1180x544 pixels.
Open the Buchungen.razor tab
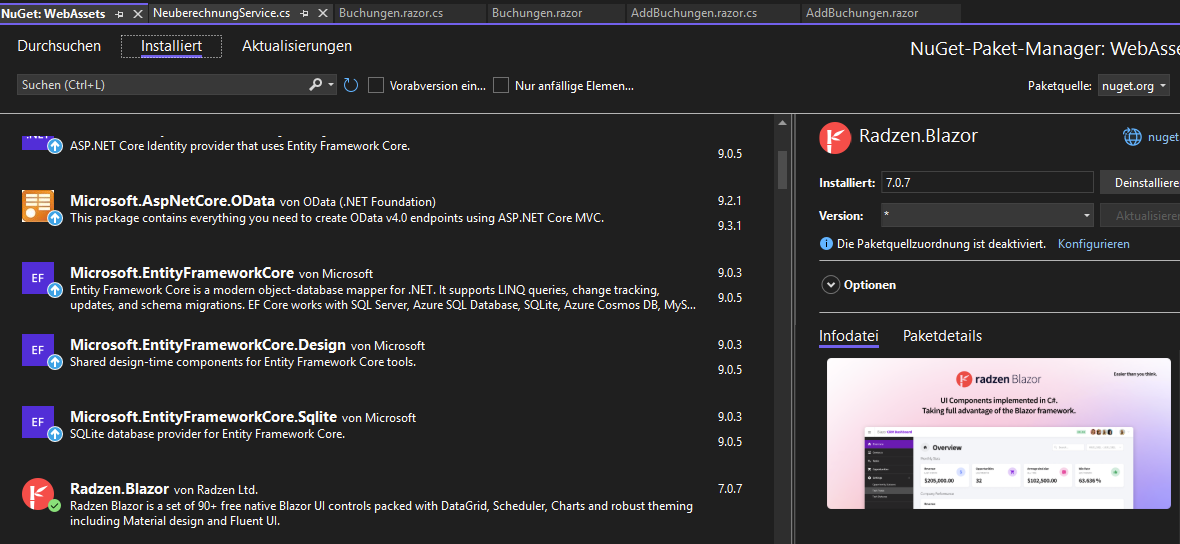pyautogui.click(x=537, y=14)
